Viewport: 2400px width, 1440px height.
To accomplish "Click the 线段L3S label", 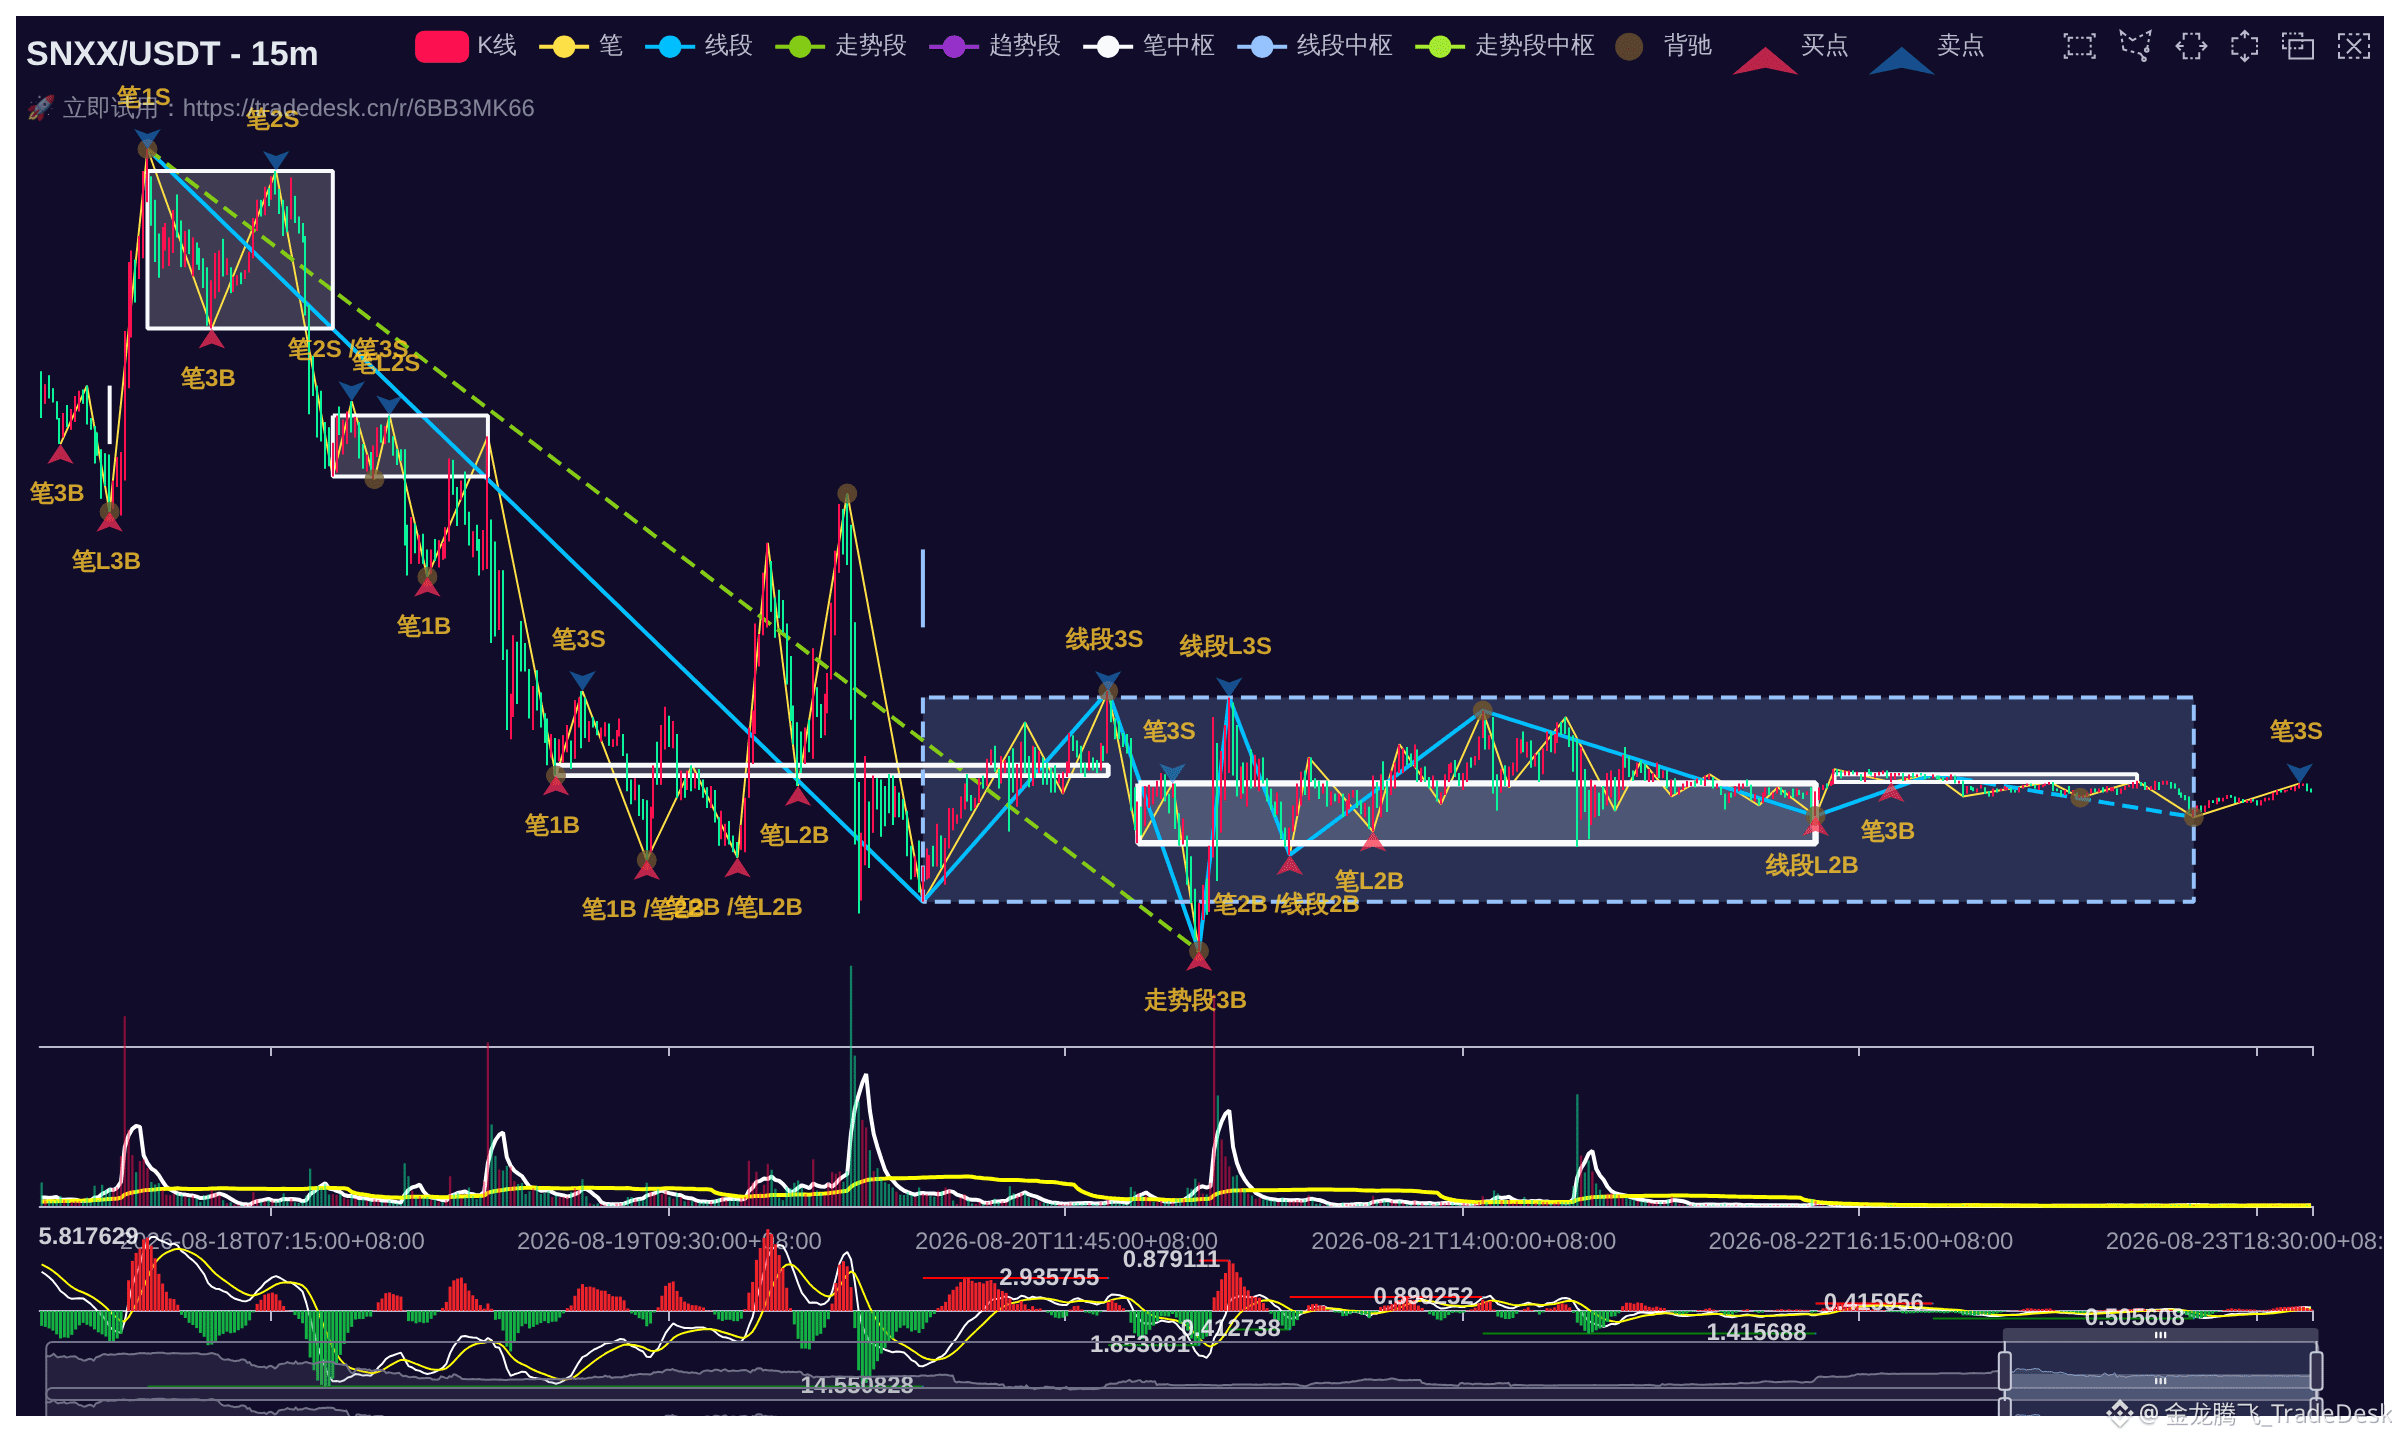I will point(1225,646).
